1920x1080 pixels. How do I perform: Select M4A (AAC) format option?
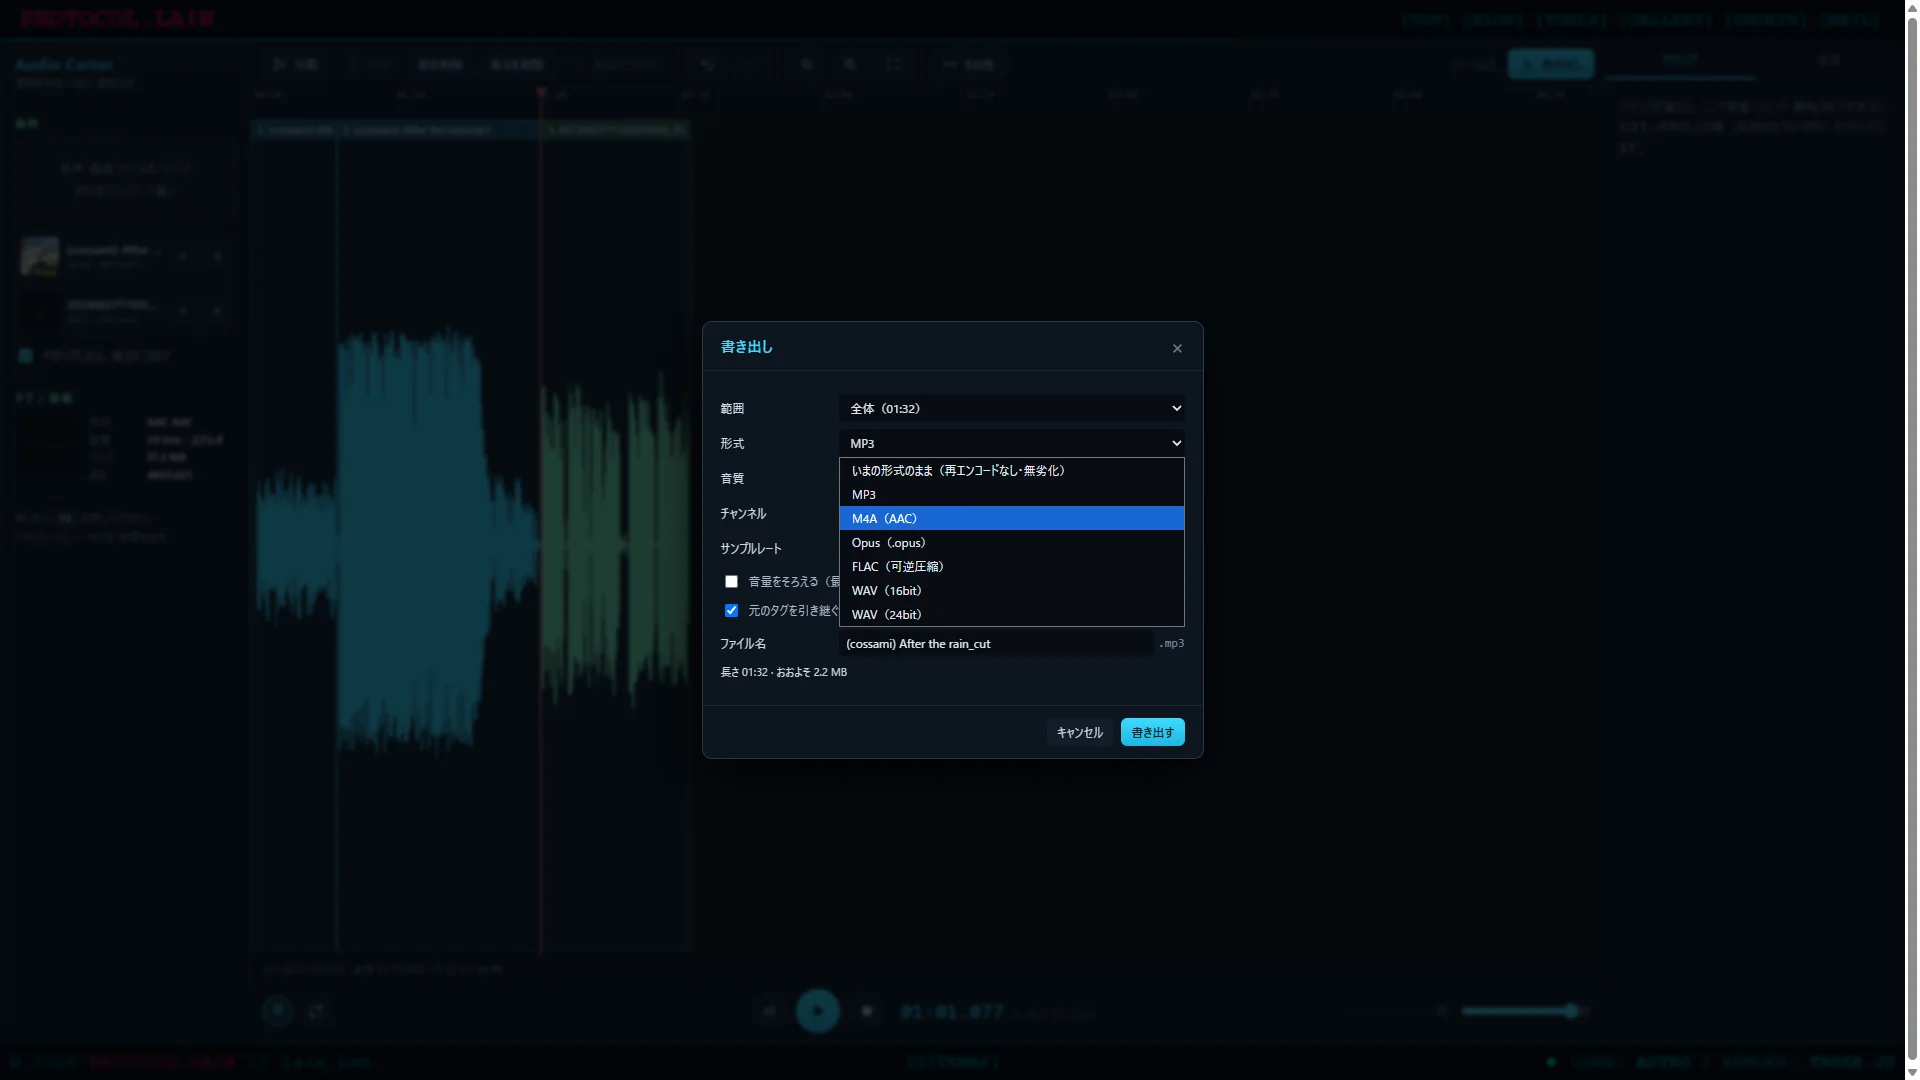click(1012, 518)
